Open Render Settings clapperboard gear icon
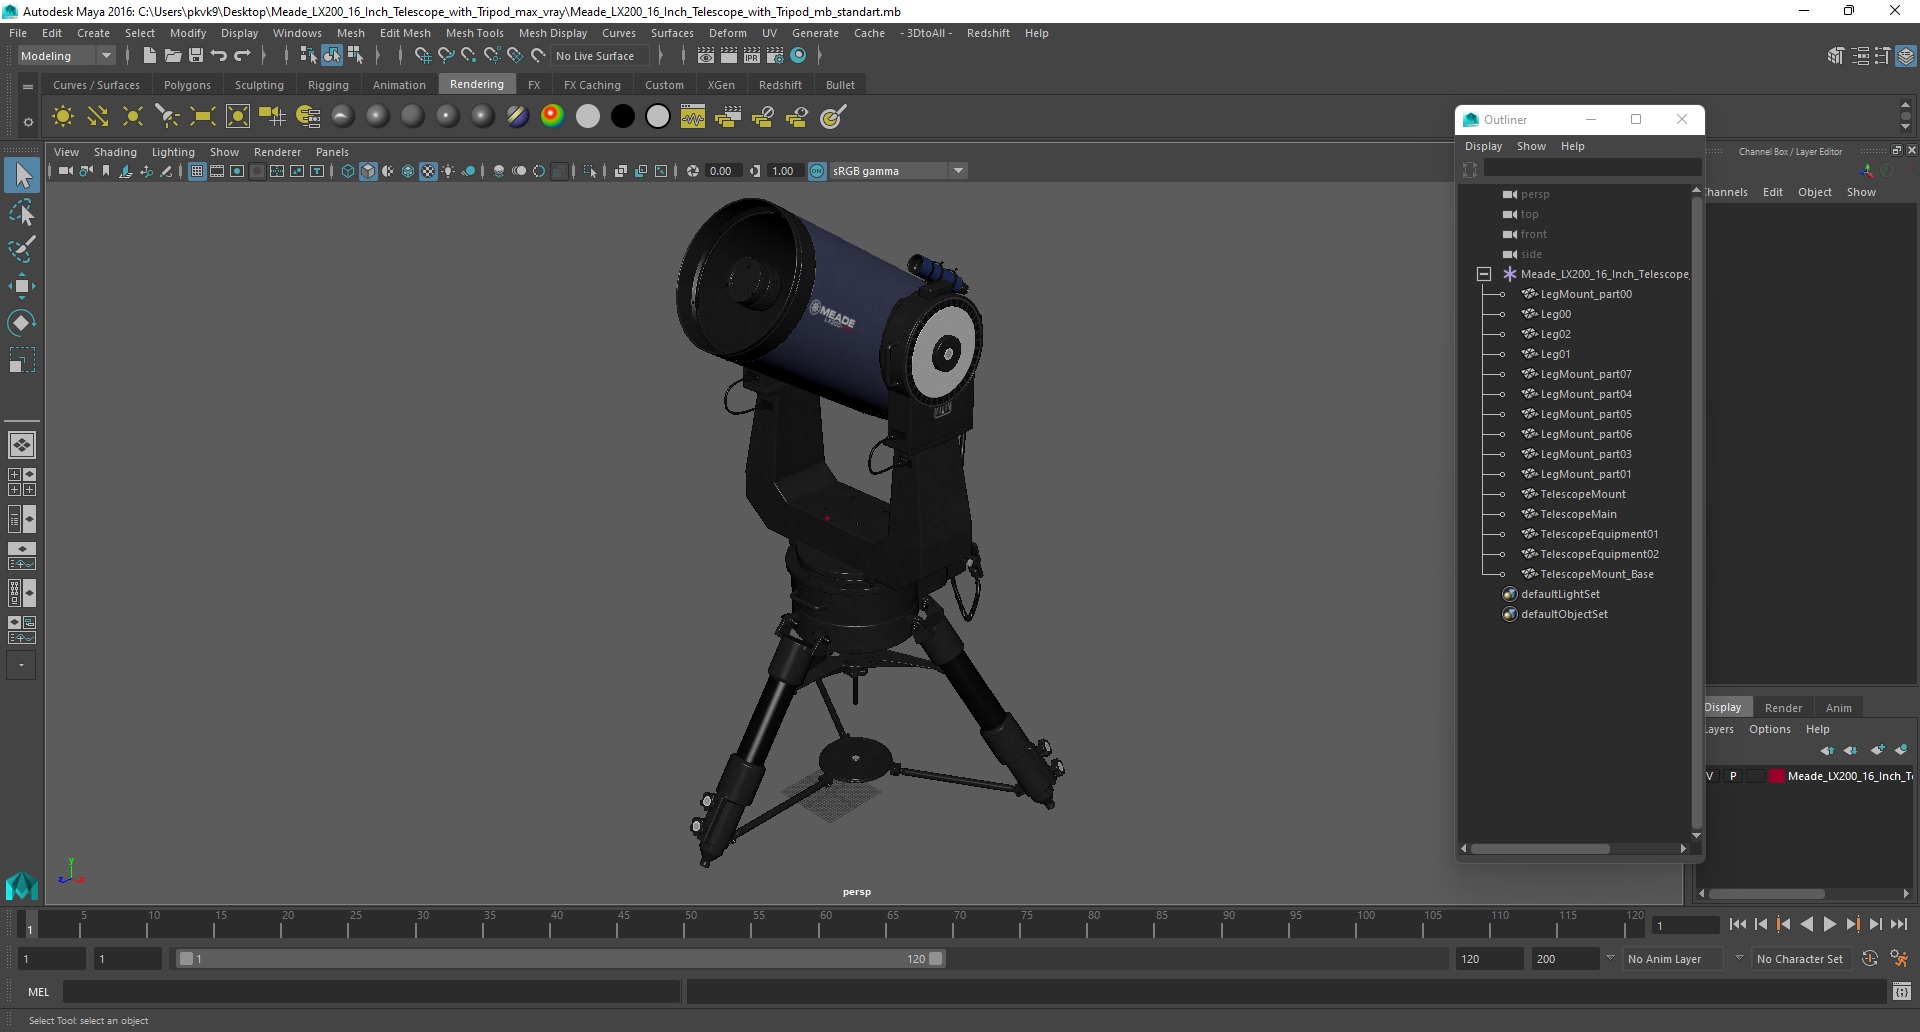The image size is (1920, 1032). pos(775,56)
